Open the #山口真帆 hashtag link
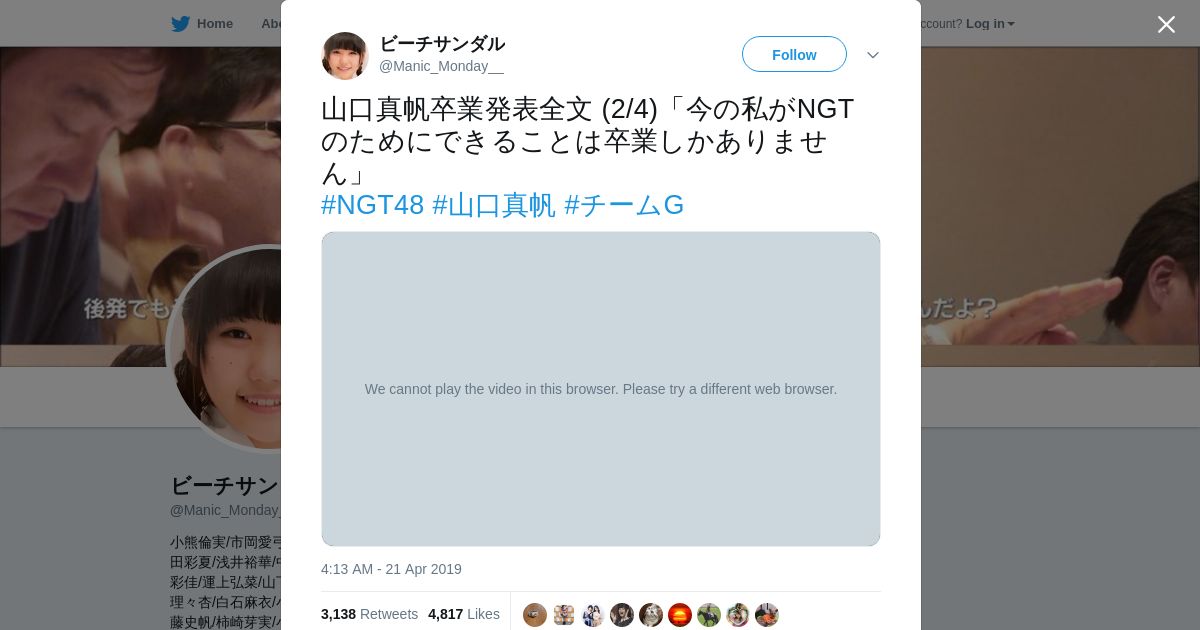Screen dimensions: 1200x630 pos(493,205)
